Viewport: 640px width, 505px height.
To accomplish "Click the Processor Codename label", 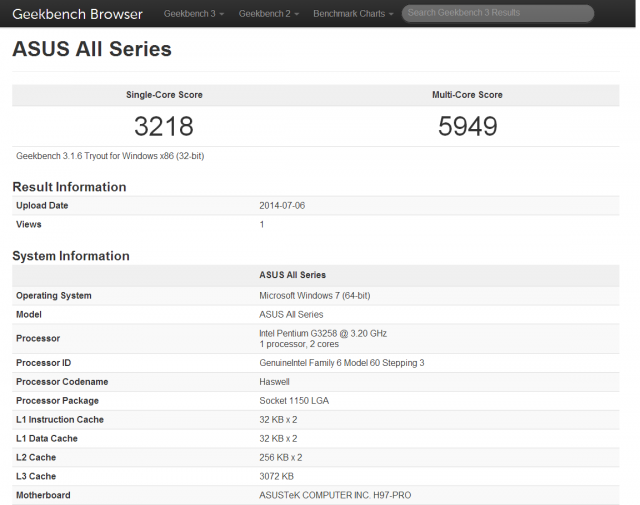I will tap(62, 382).
